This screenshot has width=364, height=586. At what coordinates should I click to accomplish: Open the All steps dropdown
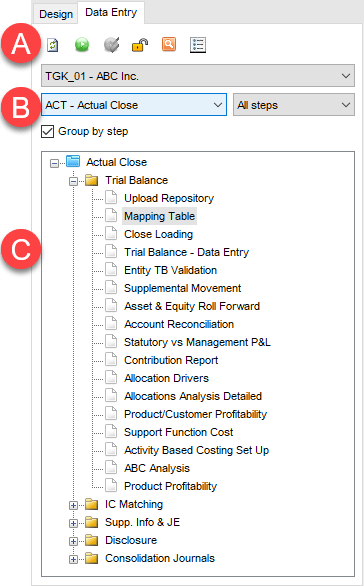[294, 105]
